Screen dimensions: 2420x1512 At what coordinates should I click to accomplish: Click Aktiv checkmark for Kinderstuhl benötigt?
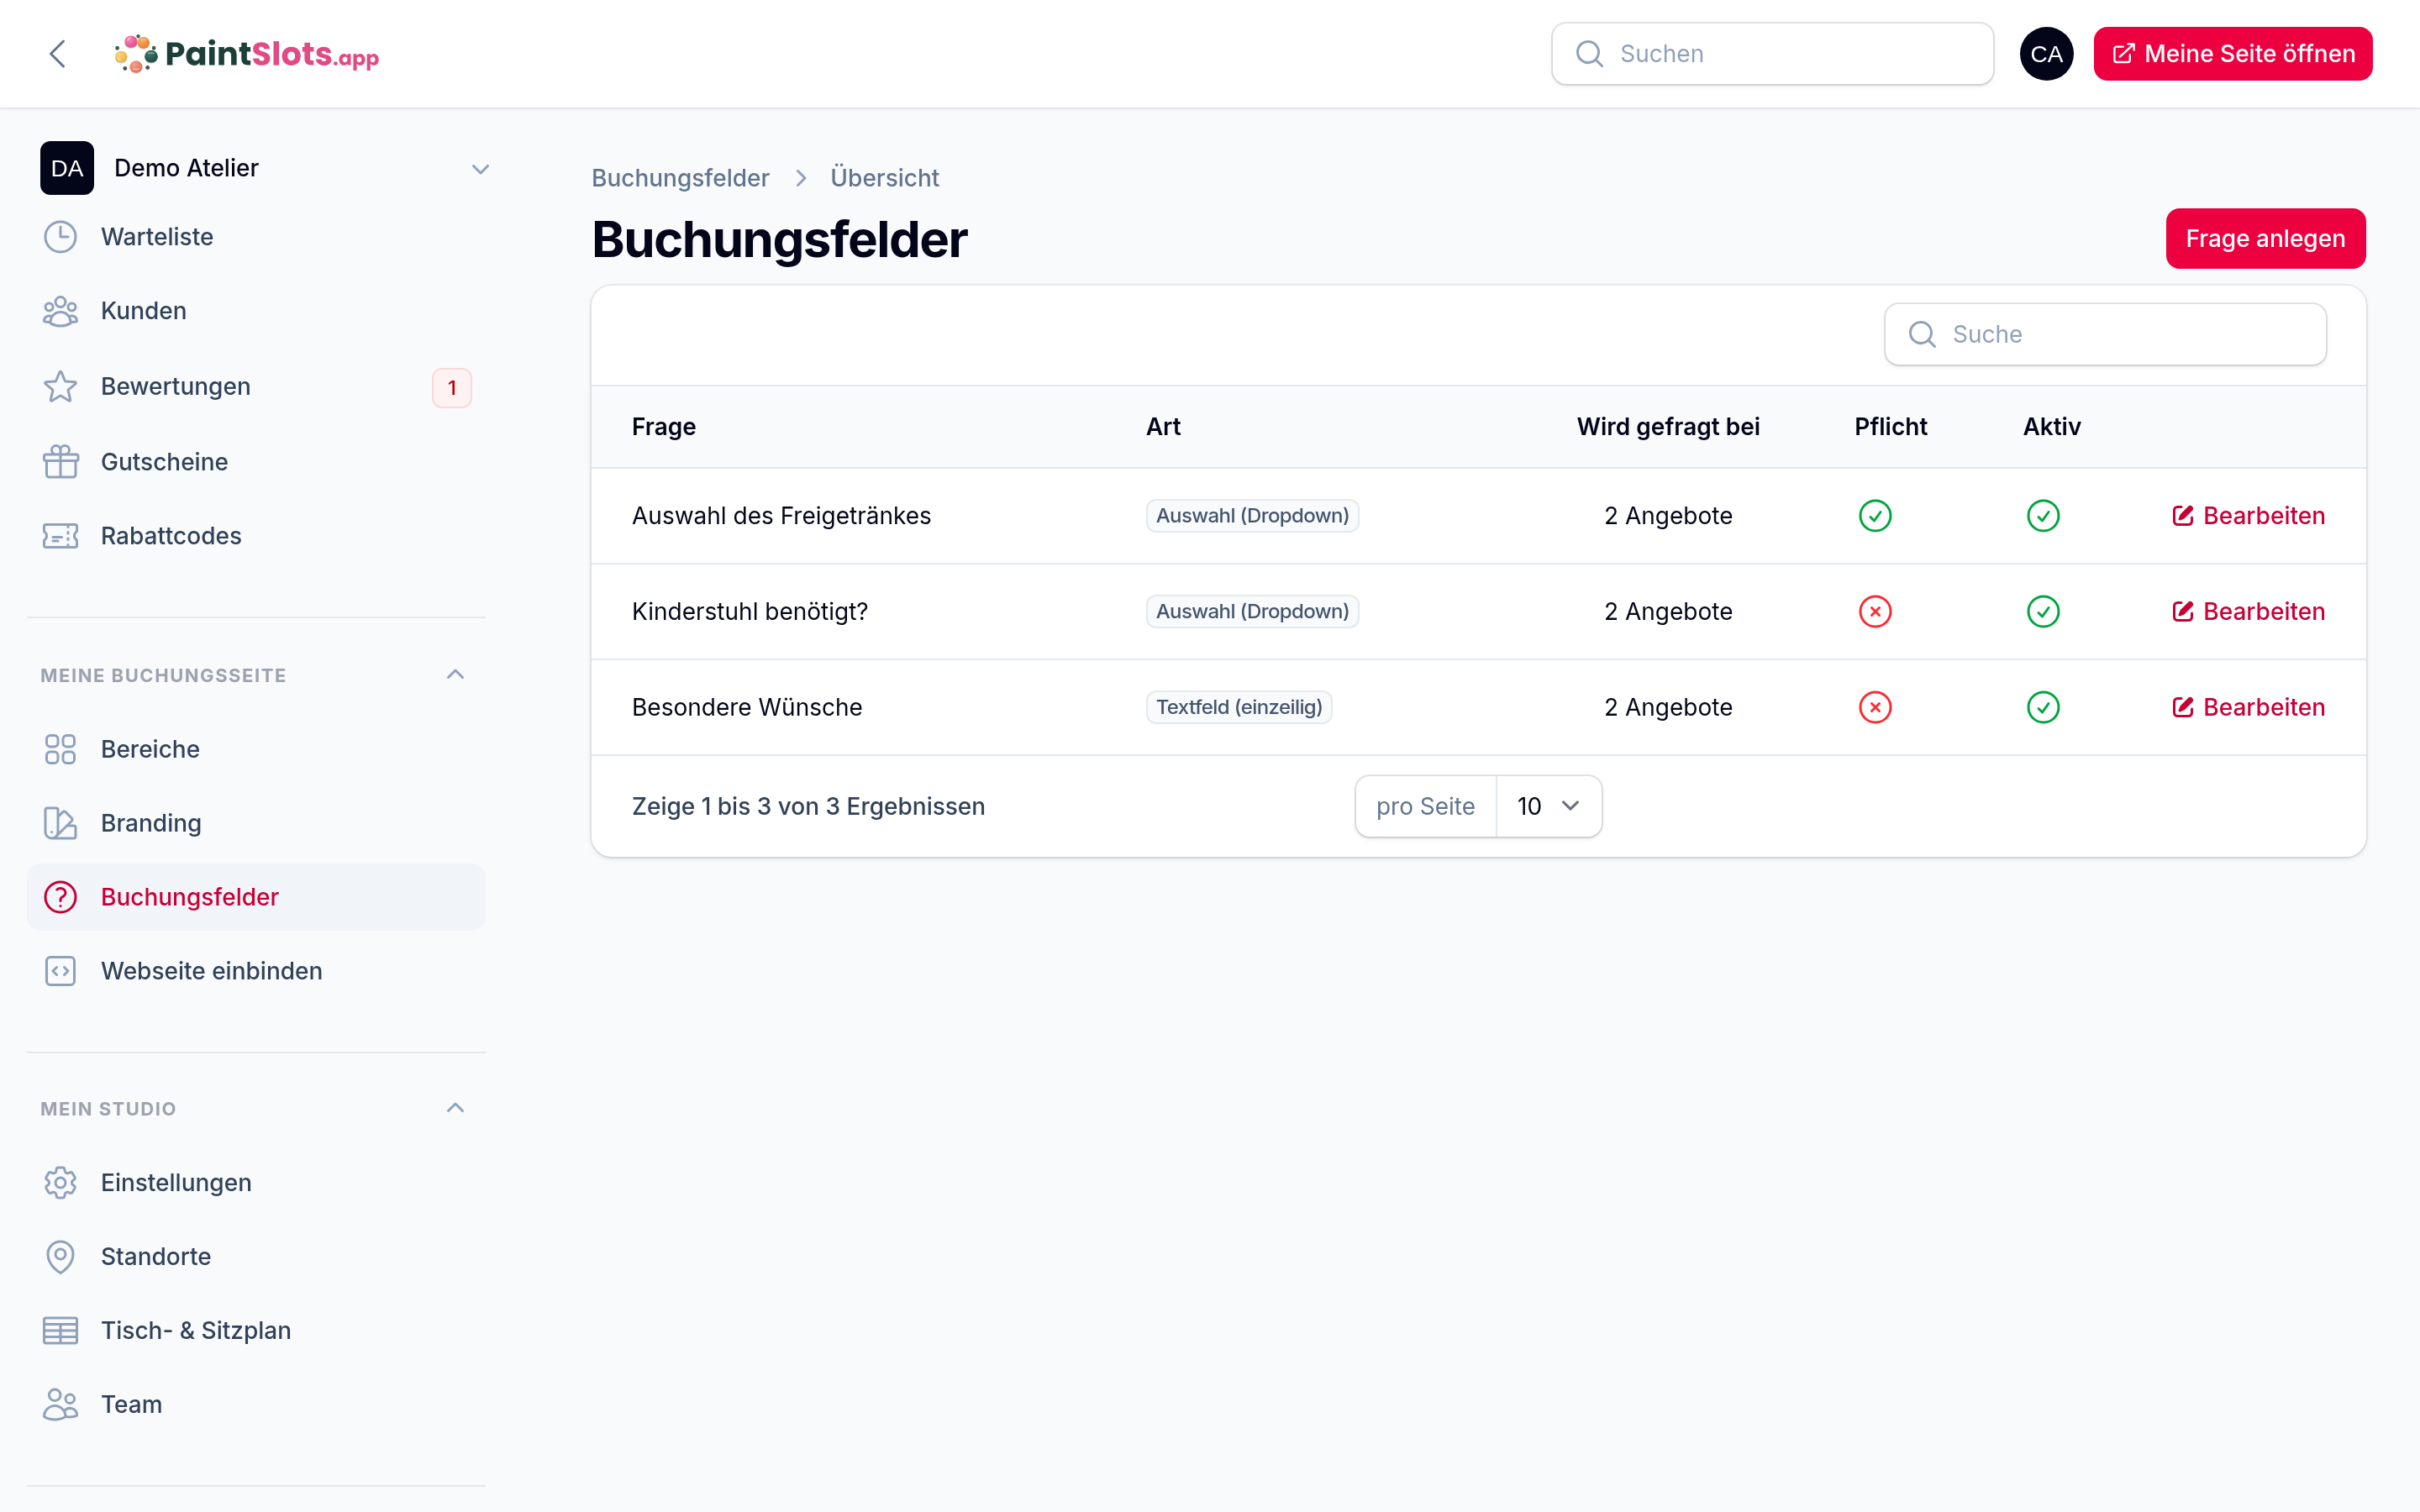(x=2043, y=611)
